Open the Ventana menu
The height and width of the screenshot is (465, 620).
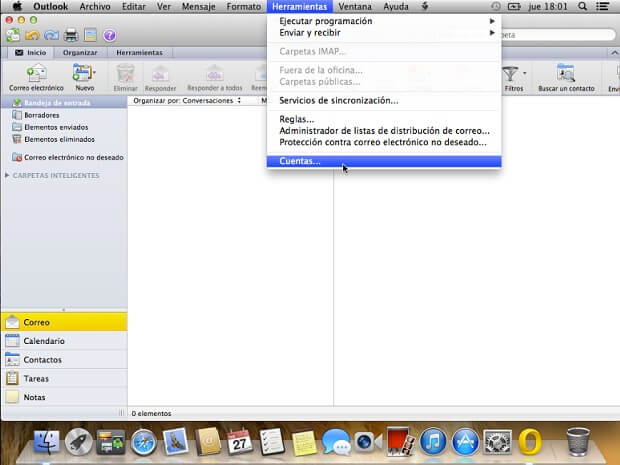click(355, 6)
